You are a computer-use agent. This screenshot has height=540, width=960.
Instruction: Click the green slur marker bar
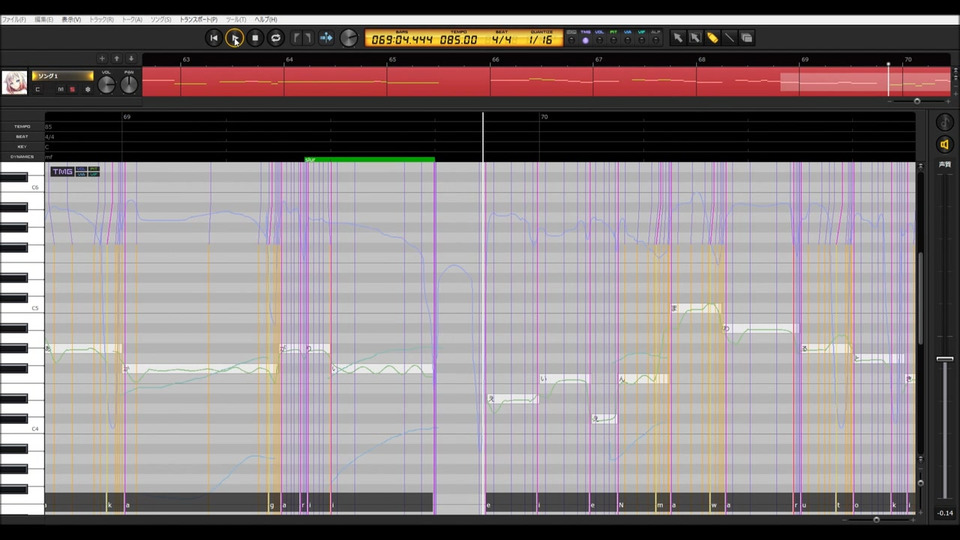(x=370, y=159)
